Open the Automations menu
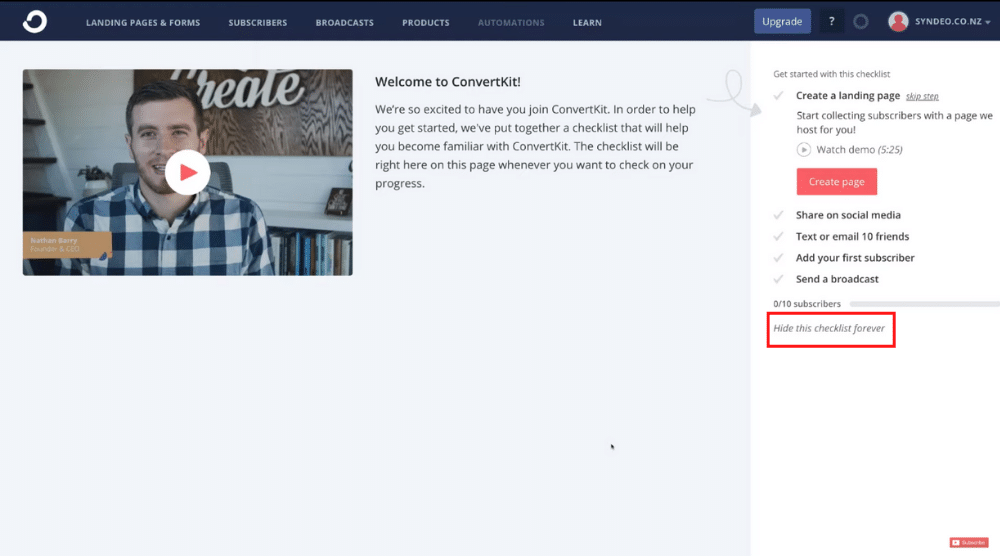Image resolution: width=1000 pixels, height=556 pixels. (511, 22)
